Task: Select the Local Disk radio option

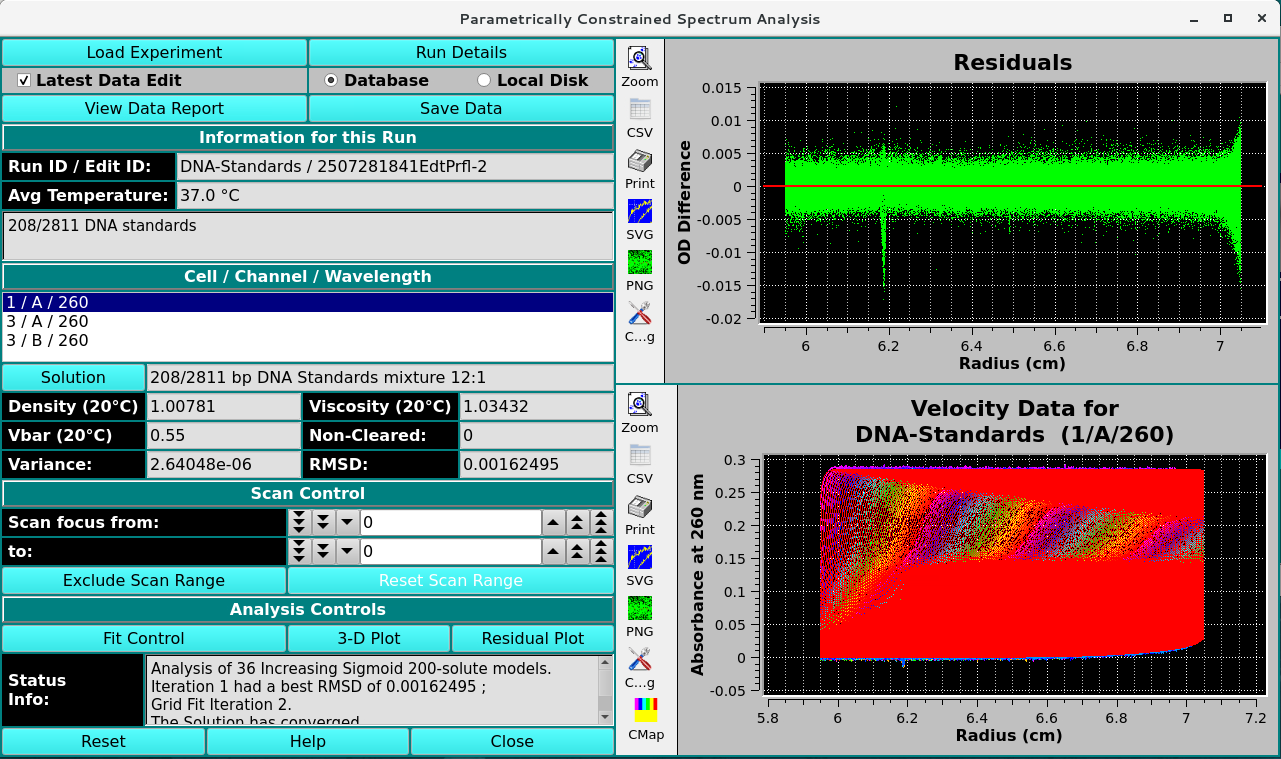Action: tap(484, 81)
